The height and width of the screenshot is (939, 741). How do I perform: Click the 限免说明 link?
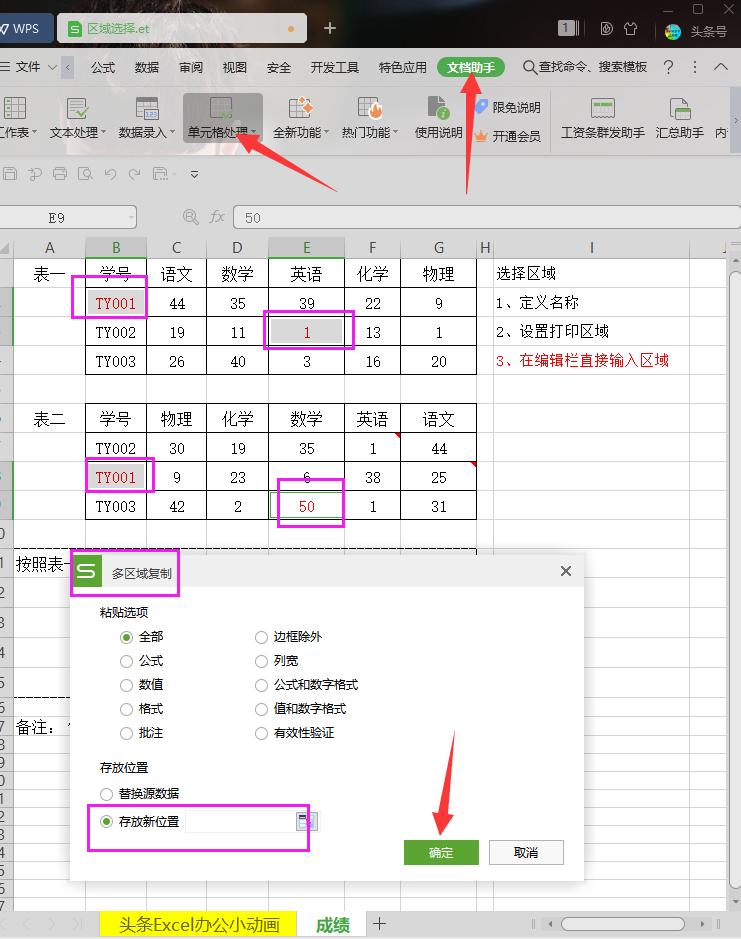pos(508,107)
